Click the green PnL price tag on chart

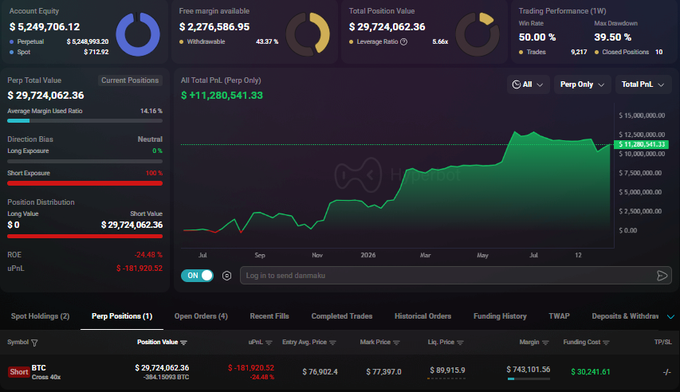click(x=641, y=144)
